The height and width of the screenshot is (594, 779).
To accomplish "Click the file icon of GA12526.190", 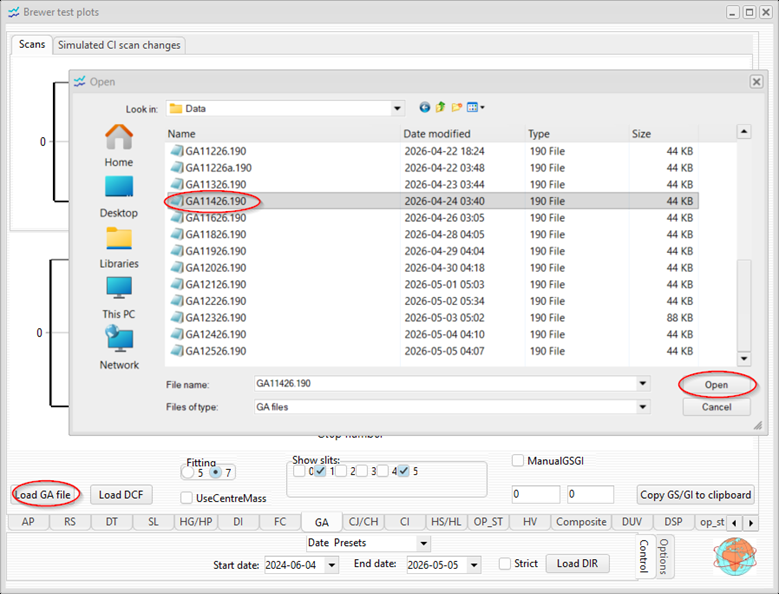I will (177, 351).
